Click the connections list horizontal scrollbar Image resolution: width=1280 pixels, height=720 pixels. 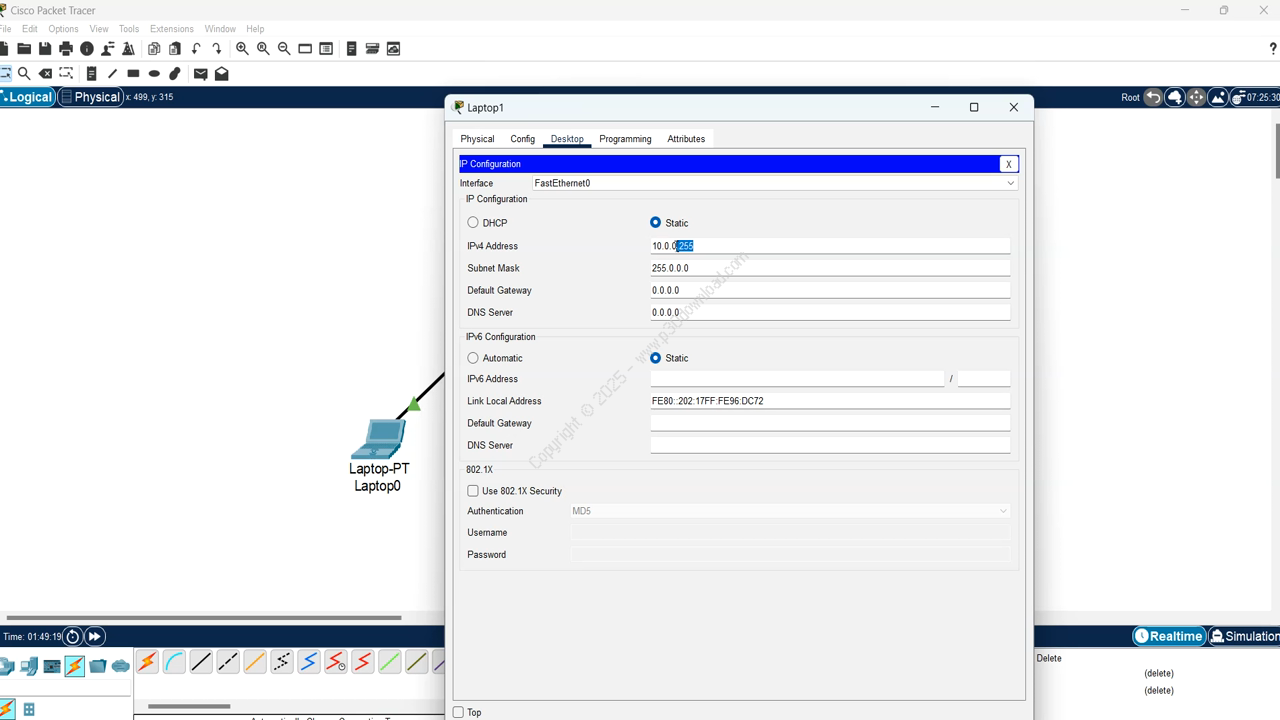pos(189,707)
